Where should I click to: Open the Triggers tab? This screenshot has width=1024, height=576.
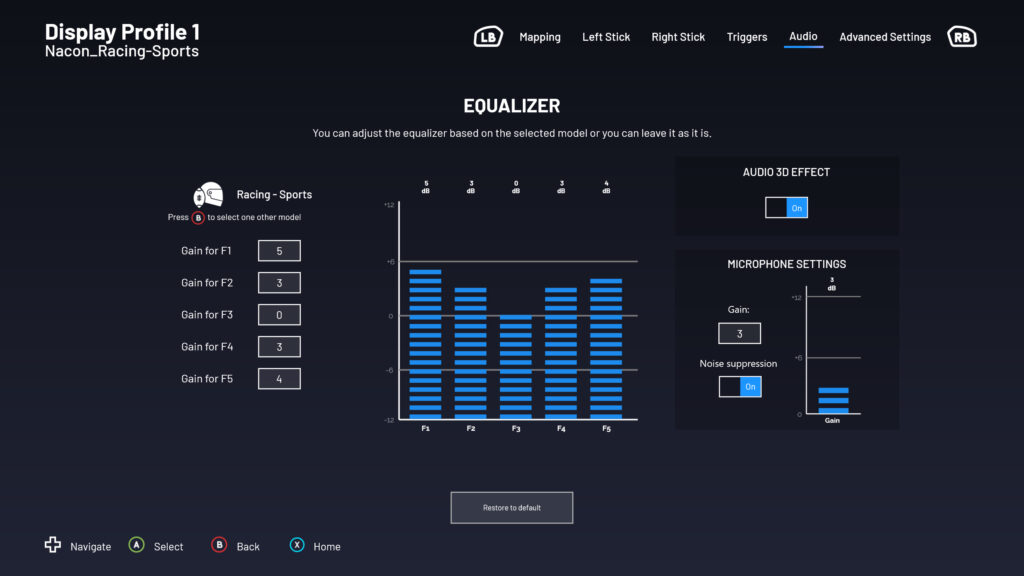pos(747,37)
